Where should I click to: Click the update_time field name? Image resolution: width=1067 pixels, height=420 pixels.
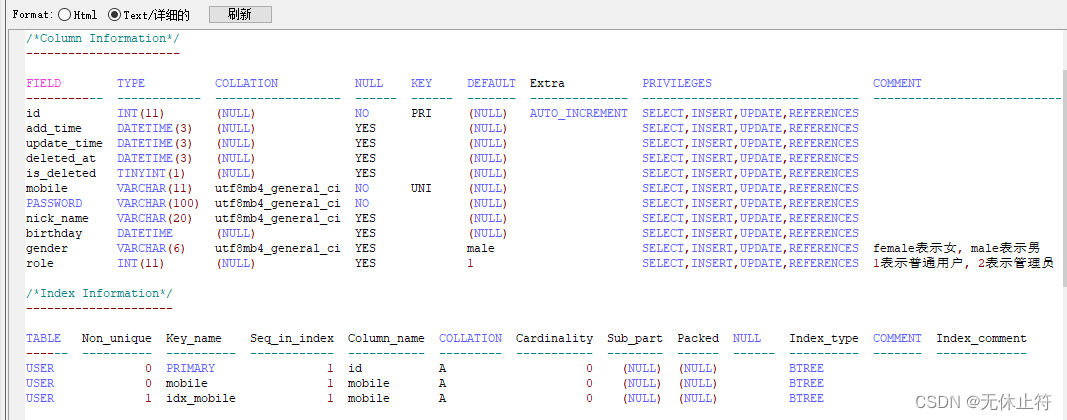click(x=65, y=143)
